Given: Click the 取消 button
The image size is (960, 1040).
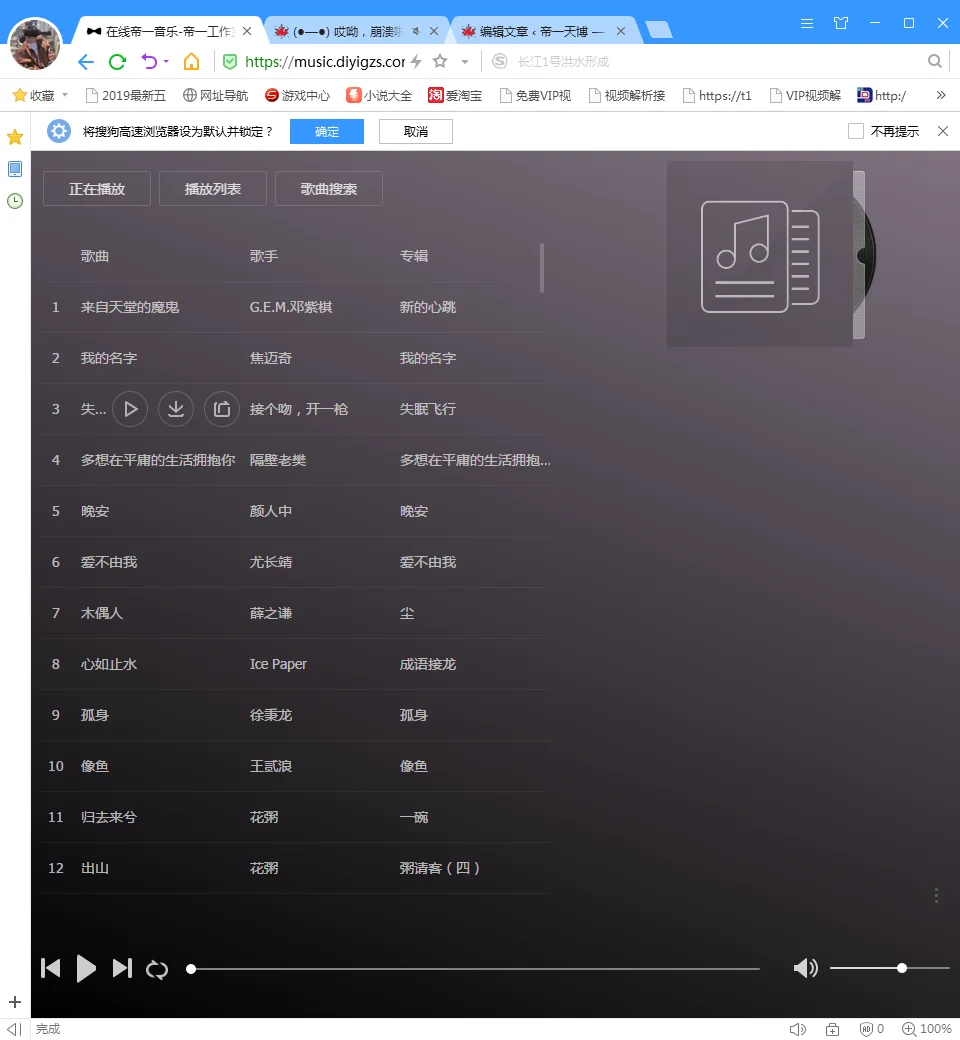Looking at the screenshot, I should pos(416,131).
